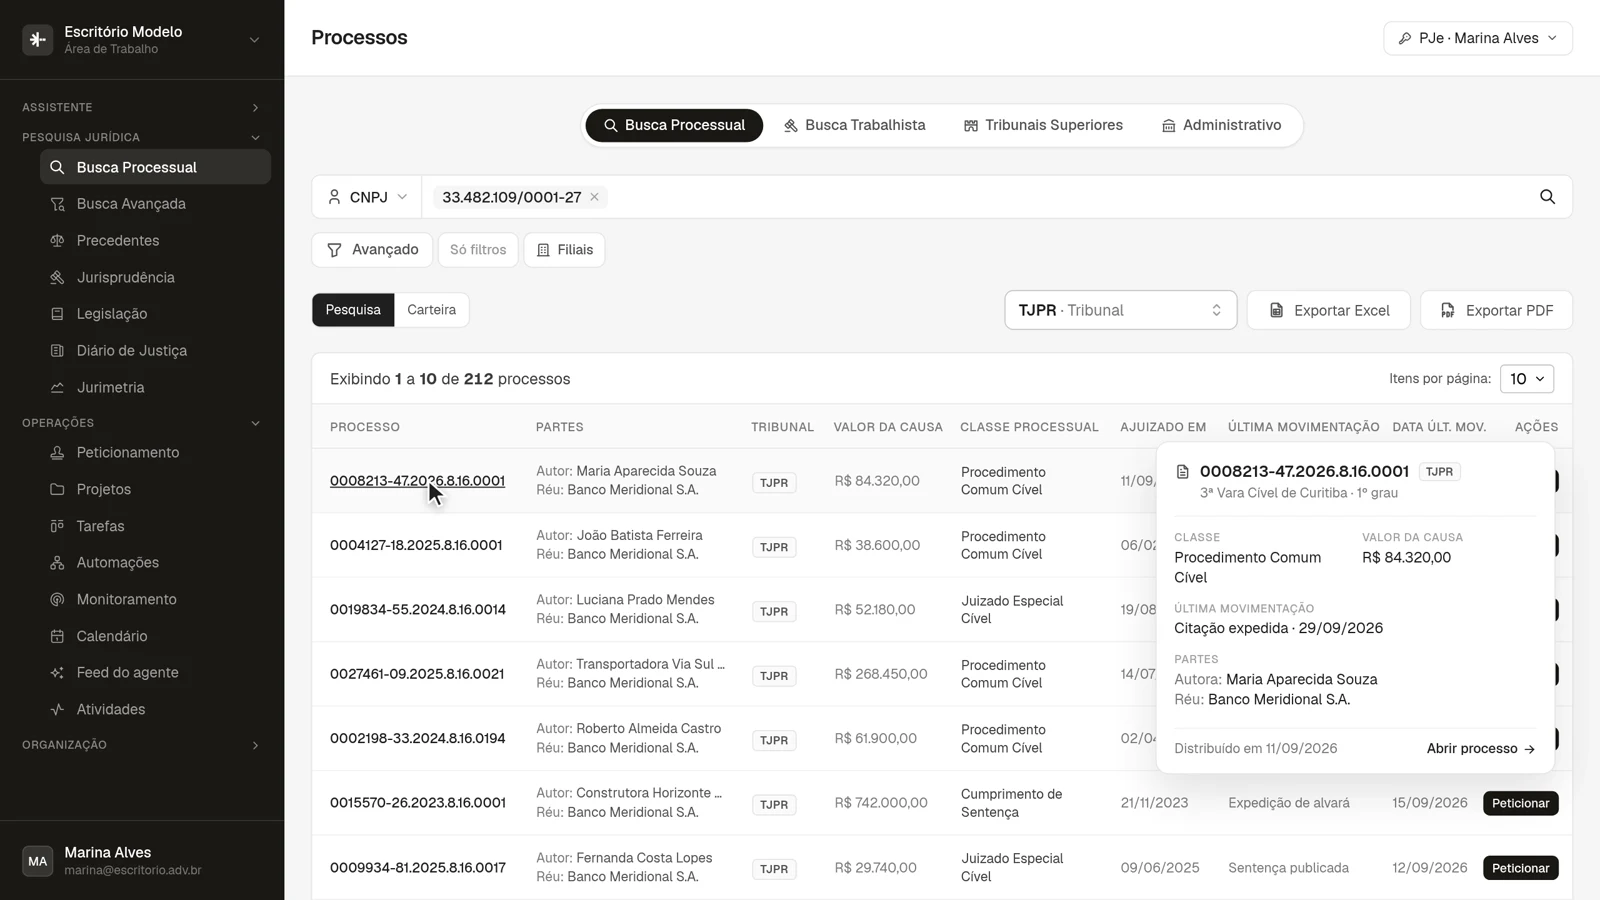Open process link 0008213-47.2026.8.16.0001

click(417, 481)
